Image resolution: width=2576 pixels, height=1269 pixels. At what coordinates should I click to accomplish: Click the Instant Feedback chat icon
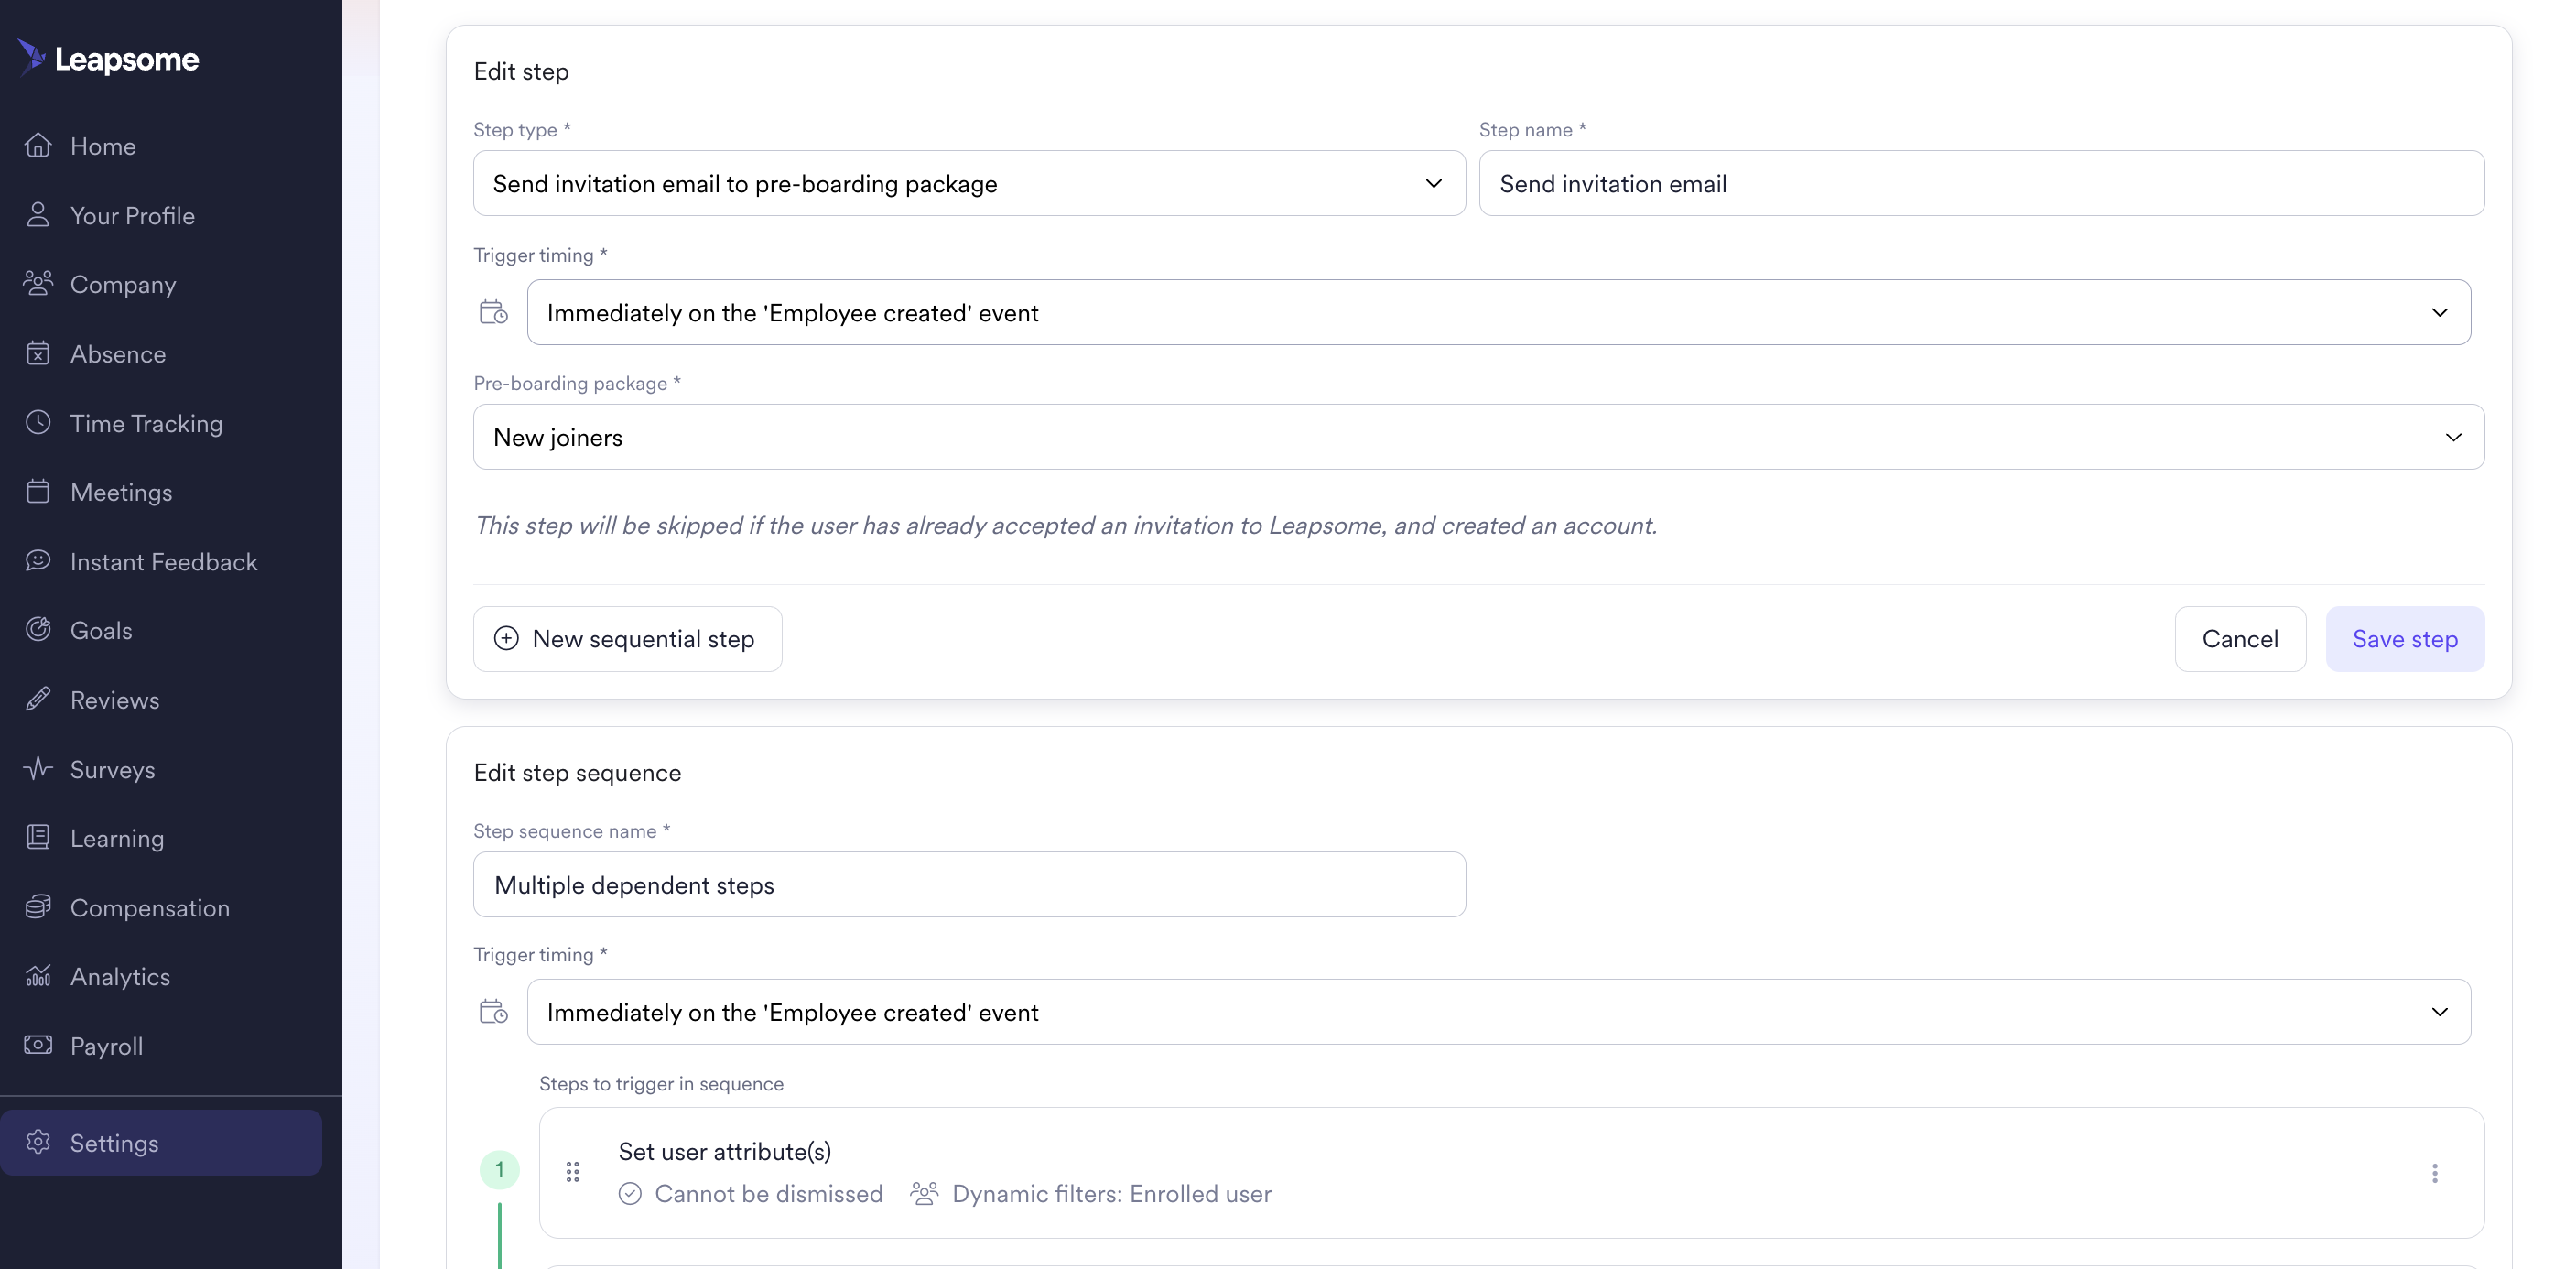click(38, 560)
